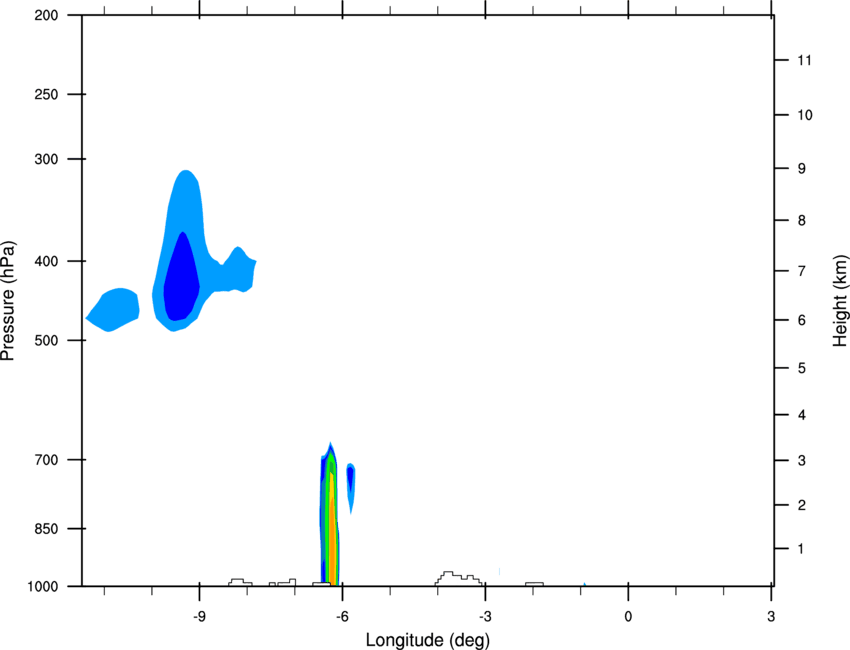The height and width of the screenshot is (650, 850).
Task: Click the 'Pressure (hPa)' axis title
Action: pos(8,301)
